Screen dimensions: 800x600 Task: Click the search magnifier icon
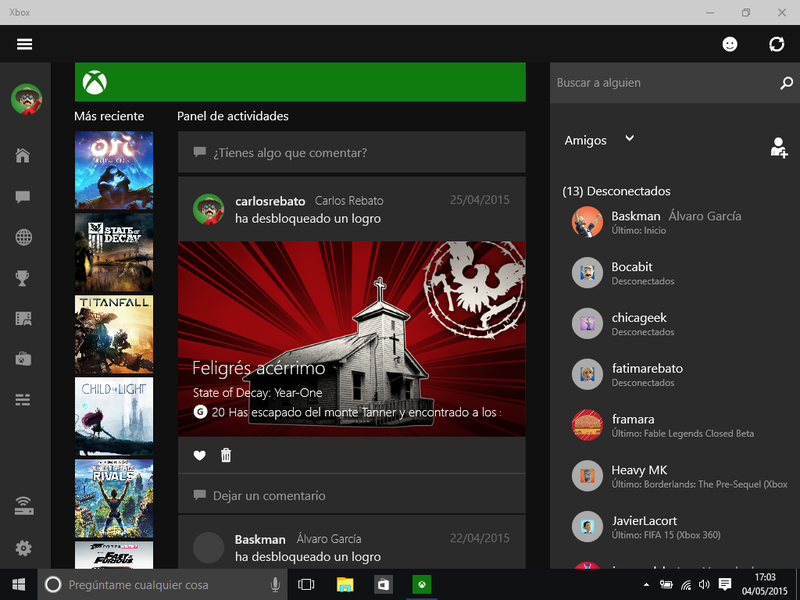[786, 83]
